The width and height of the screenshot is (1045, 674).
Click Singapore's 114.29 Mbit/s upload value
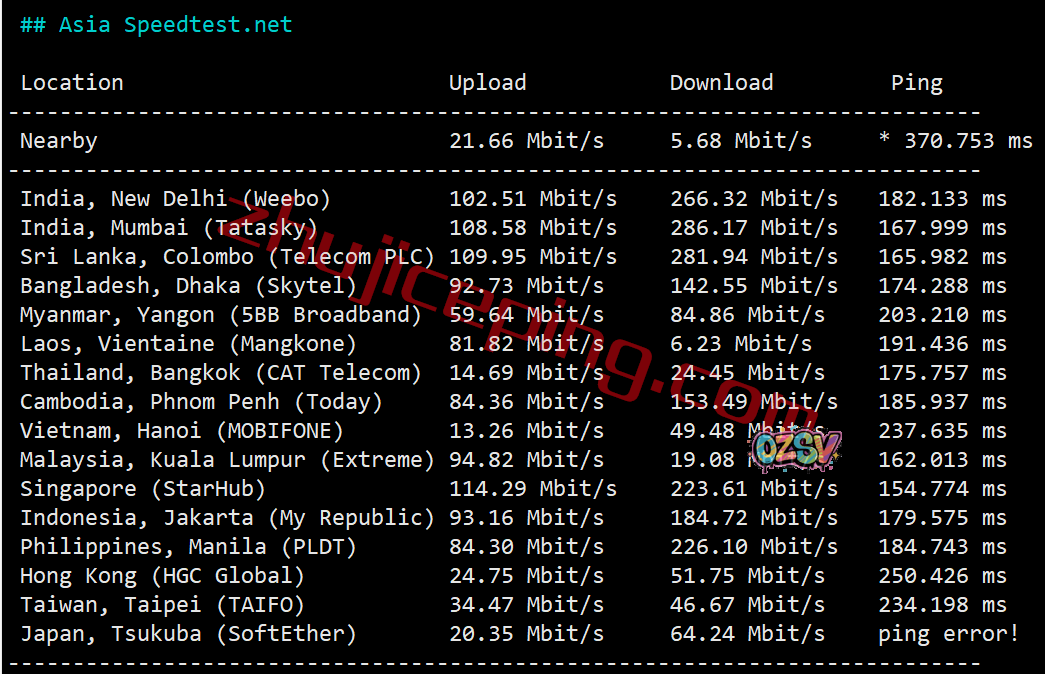[532, 489]
